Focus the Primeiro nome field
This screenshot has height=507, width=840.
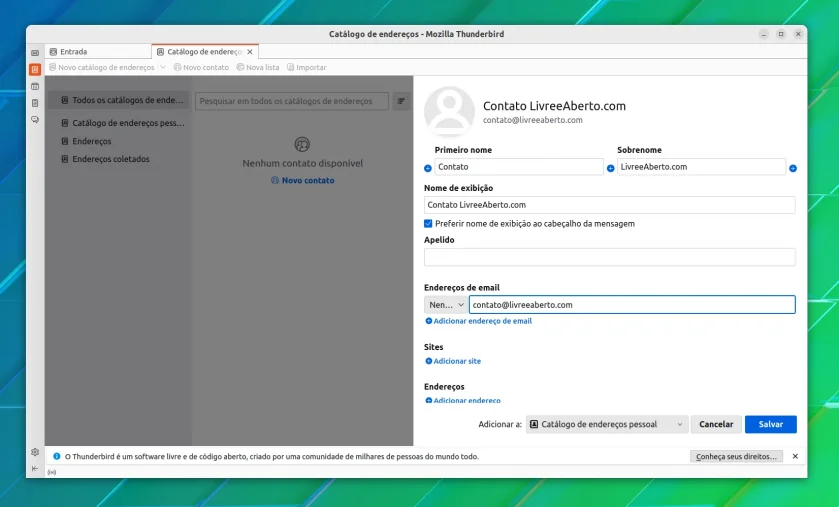(519, 167)
